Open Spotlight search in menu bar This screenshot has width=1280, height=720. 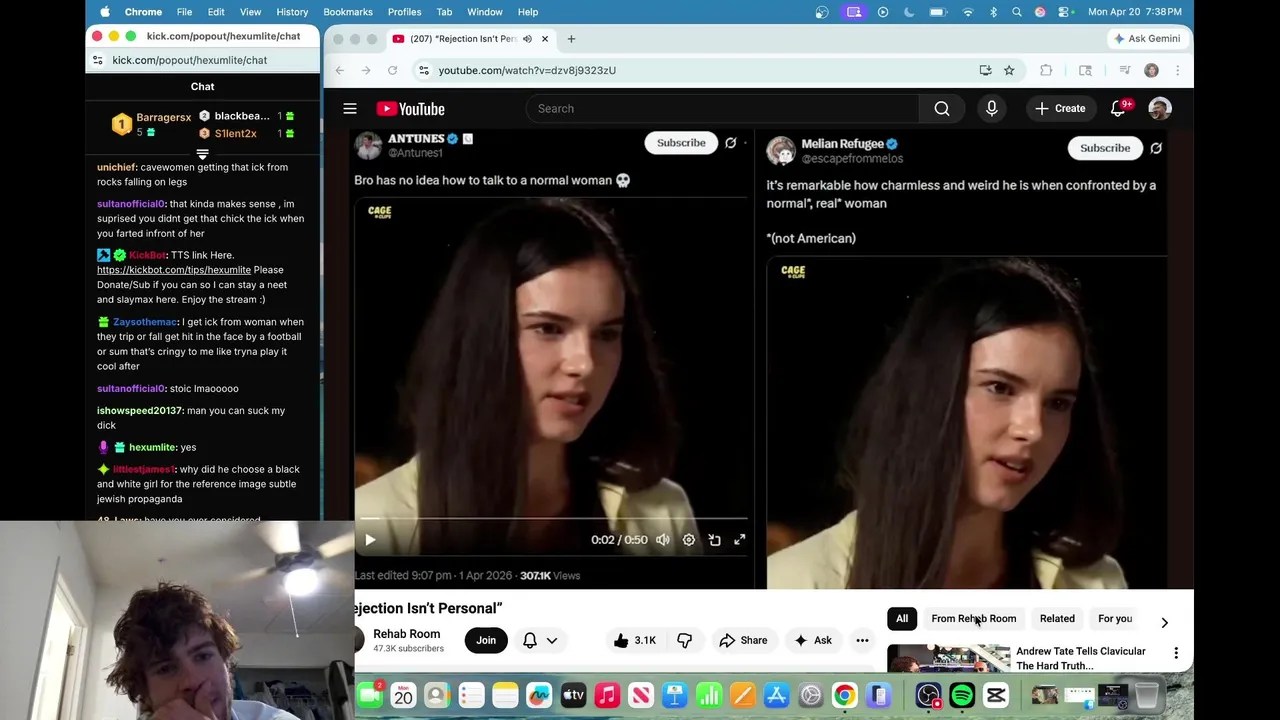pyautogui.click(x=1017, y=12)
